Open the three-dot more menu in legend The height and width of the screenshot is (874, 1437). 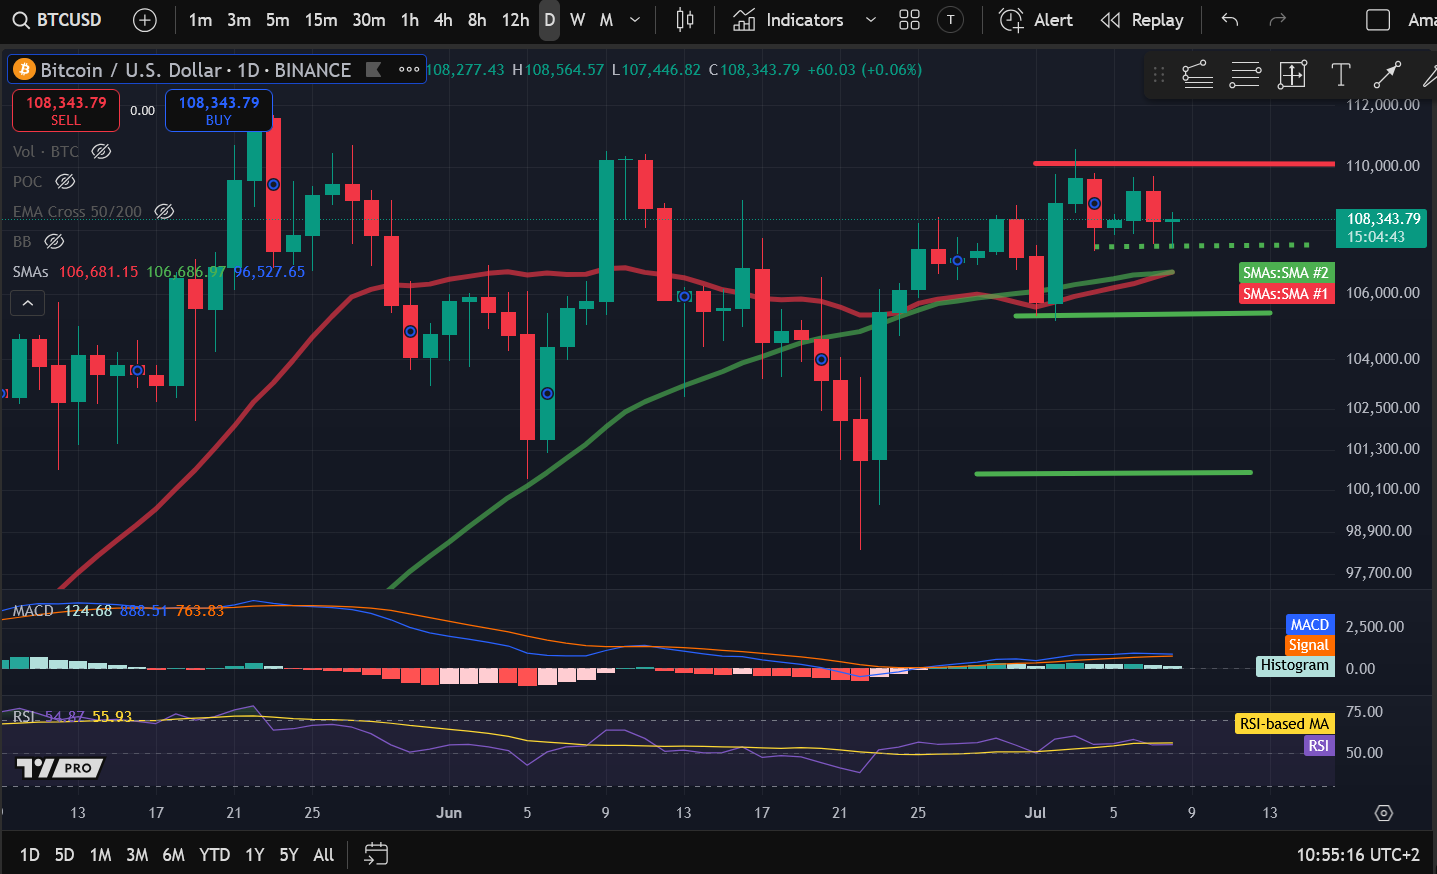(409, 69)
